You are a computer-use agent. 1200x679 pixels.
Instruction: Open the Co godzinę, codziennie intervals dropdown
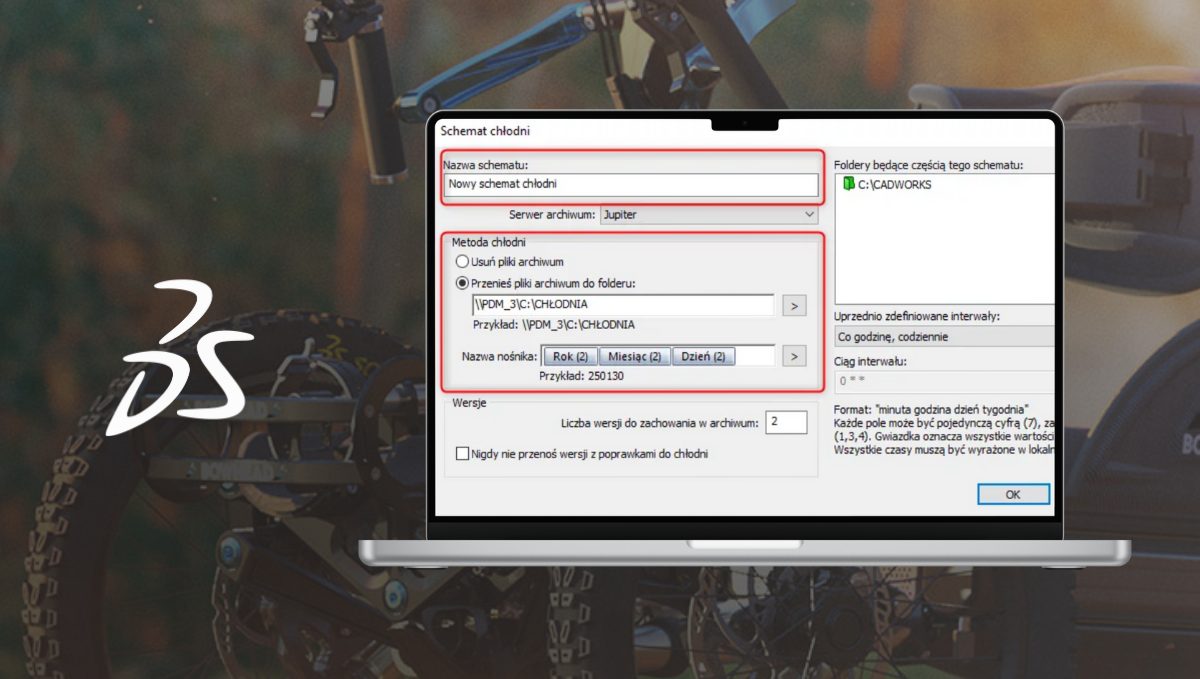coord(944,337)
